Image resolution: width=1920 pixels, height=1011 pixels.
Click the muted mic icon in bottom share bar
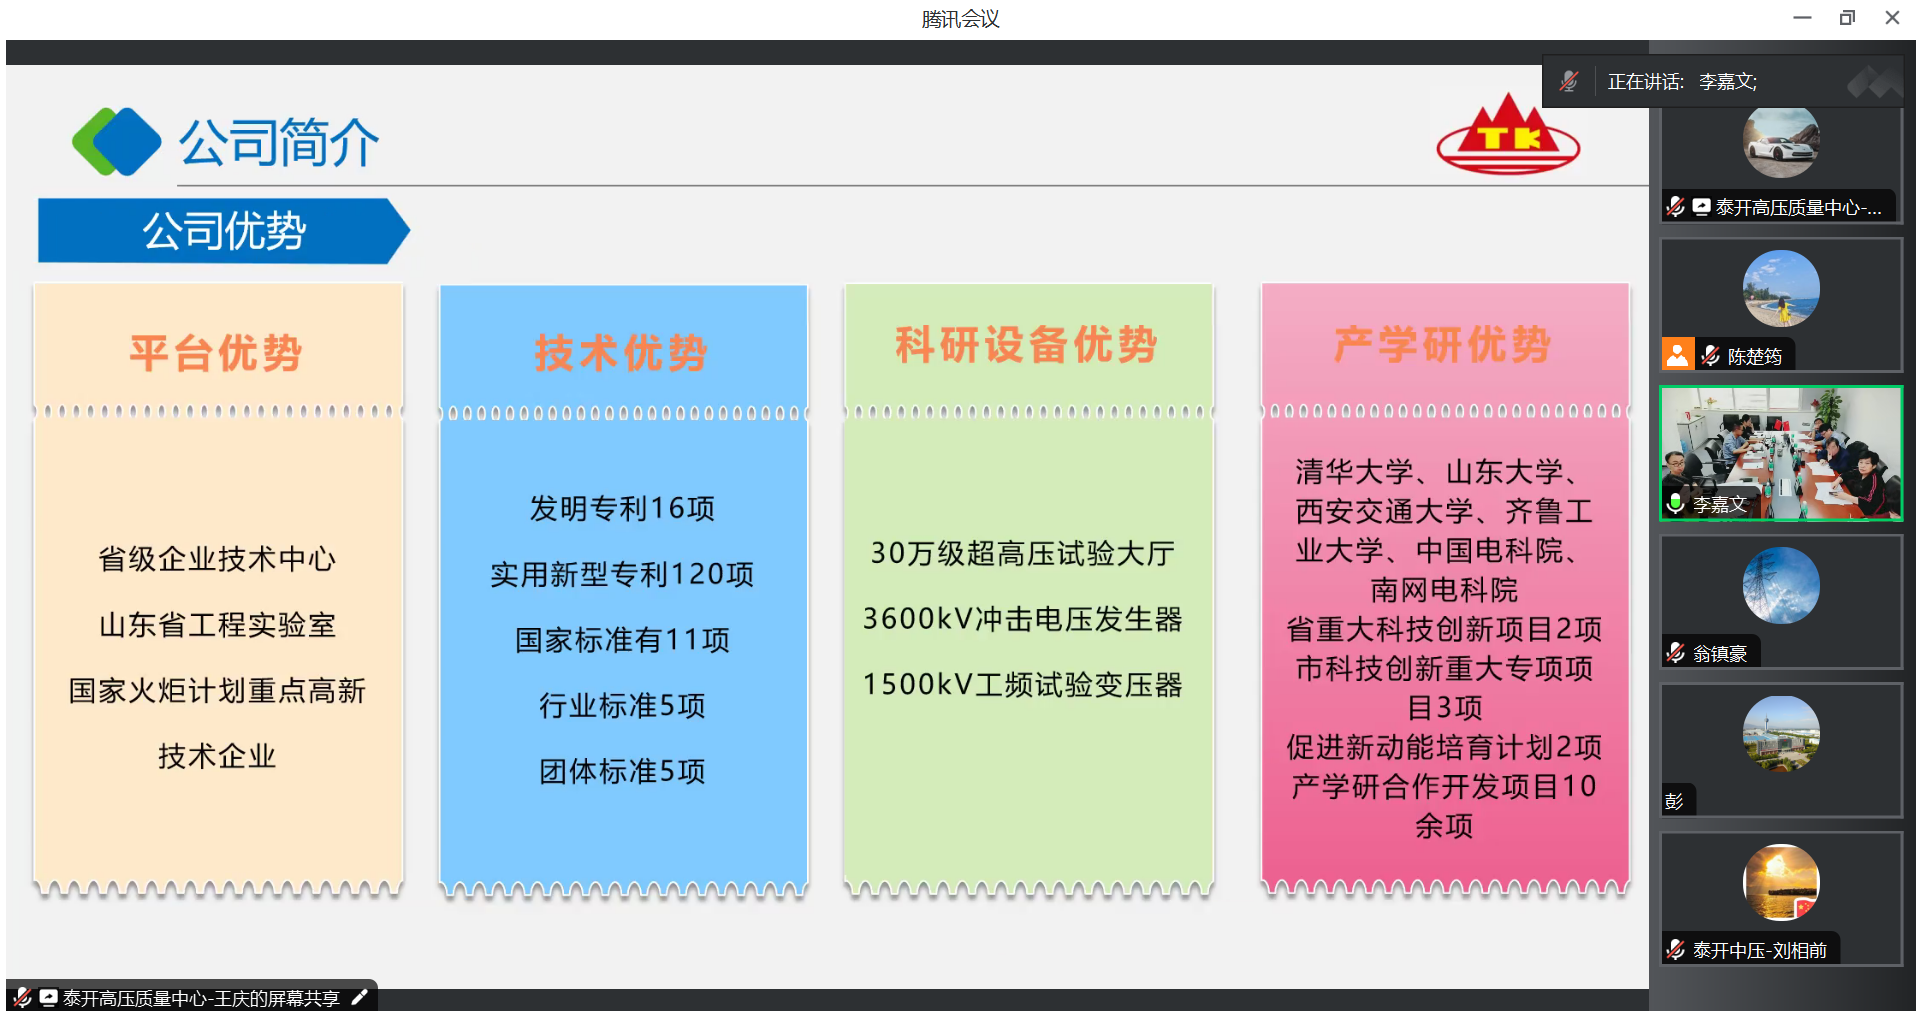22,997
